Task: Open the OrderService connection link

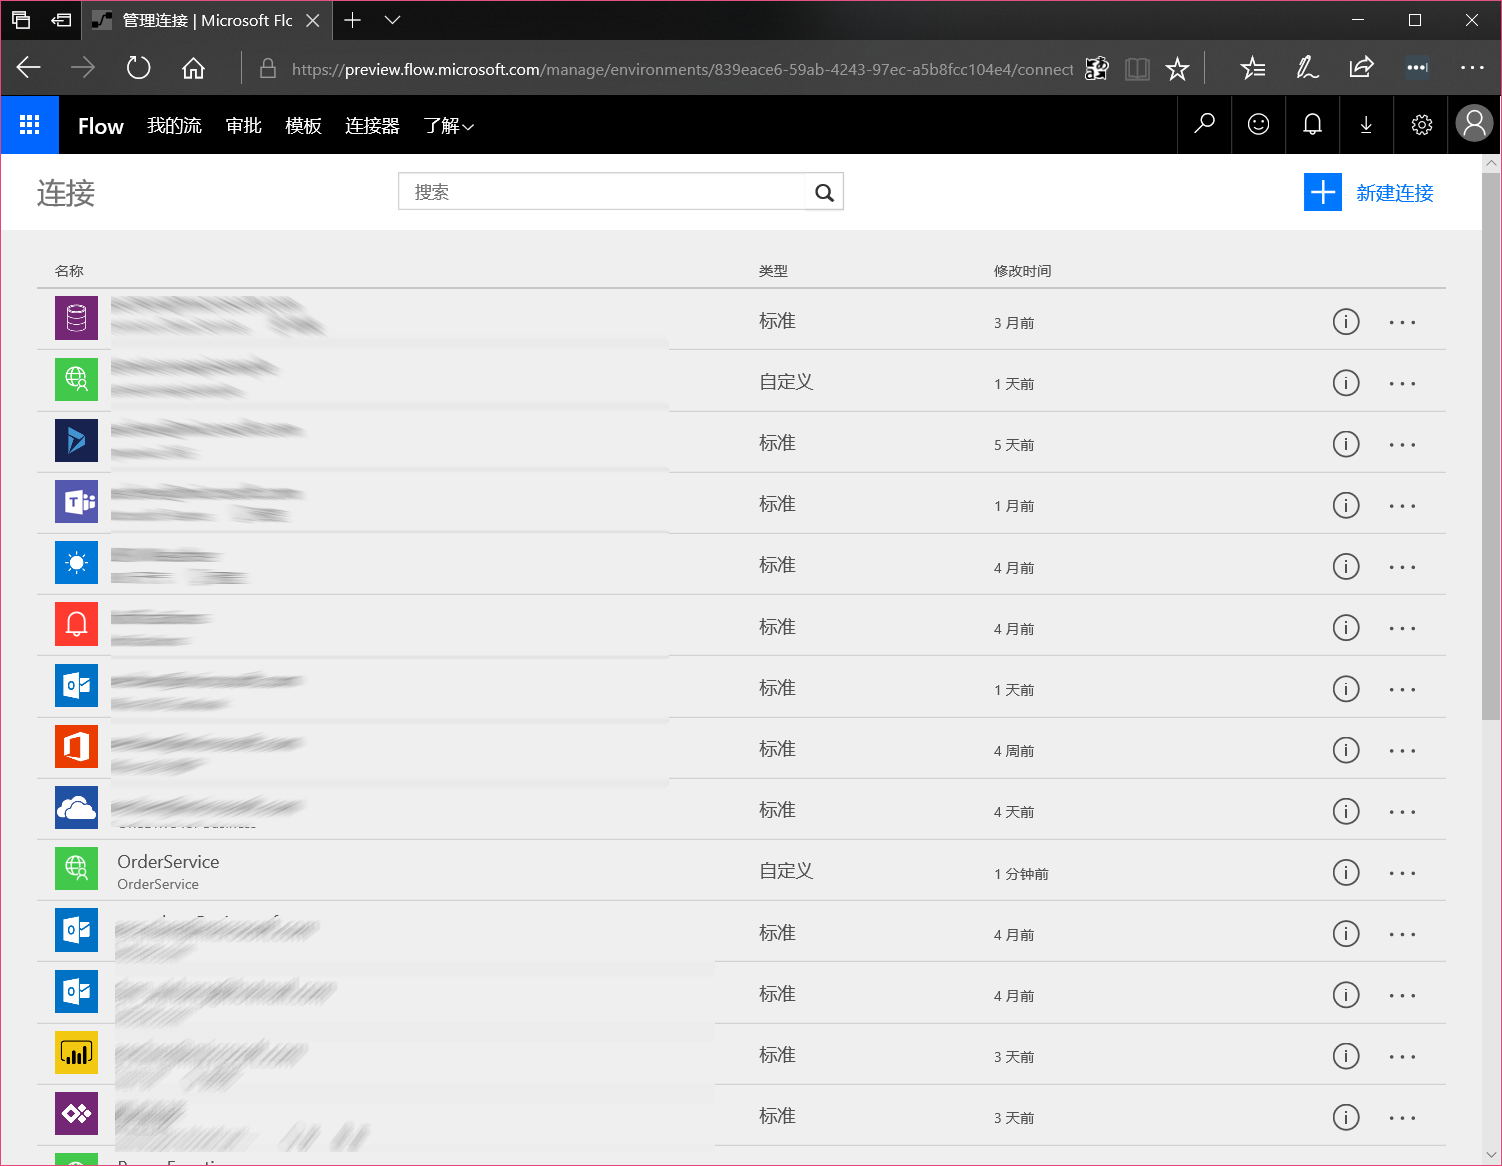Action: tap(168, 862)
